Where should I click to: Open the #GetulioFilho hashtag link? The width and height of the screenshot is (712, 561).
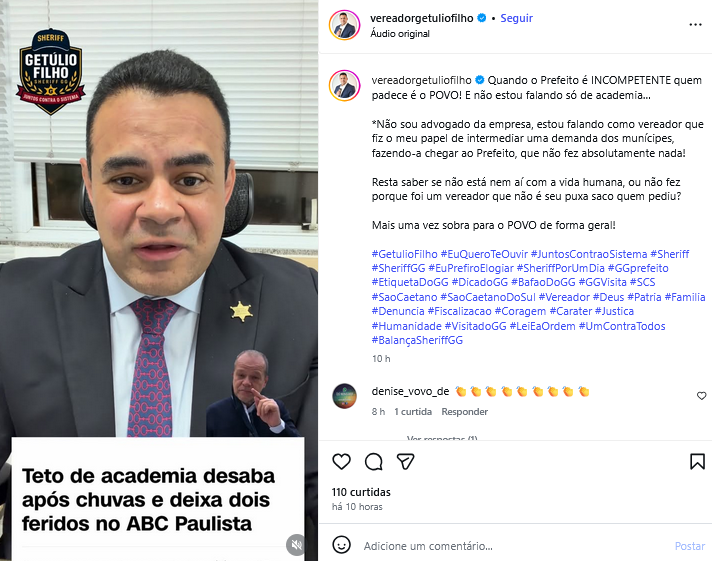pyautogui.click(x=404, y=254)
